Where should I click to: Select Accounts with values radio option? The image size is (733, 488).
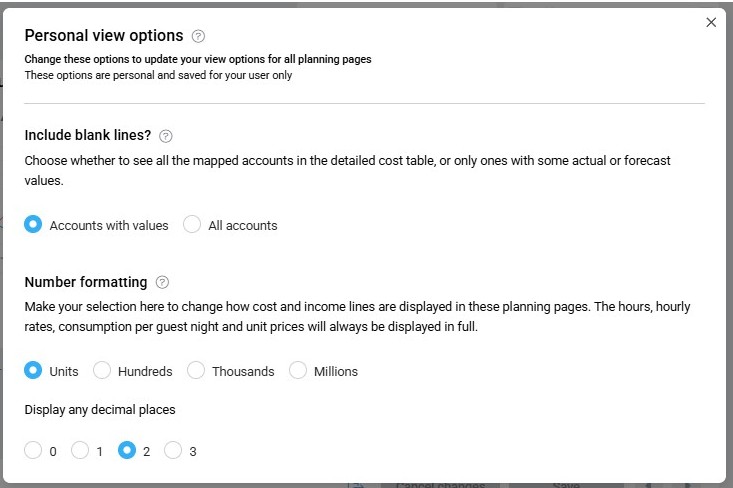pyautogui.click(x=33, y=225)
